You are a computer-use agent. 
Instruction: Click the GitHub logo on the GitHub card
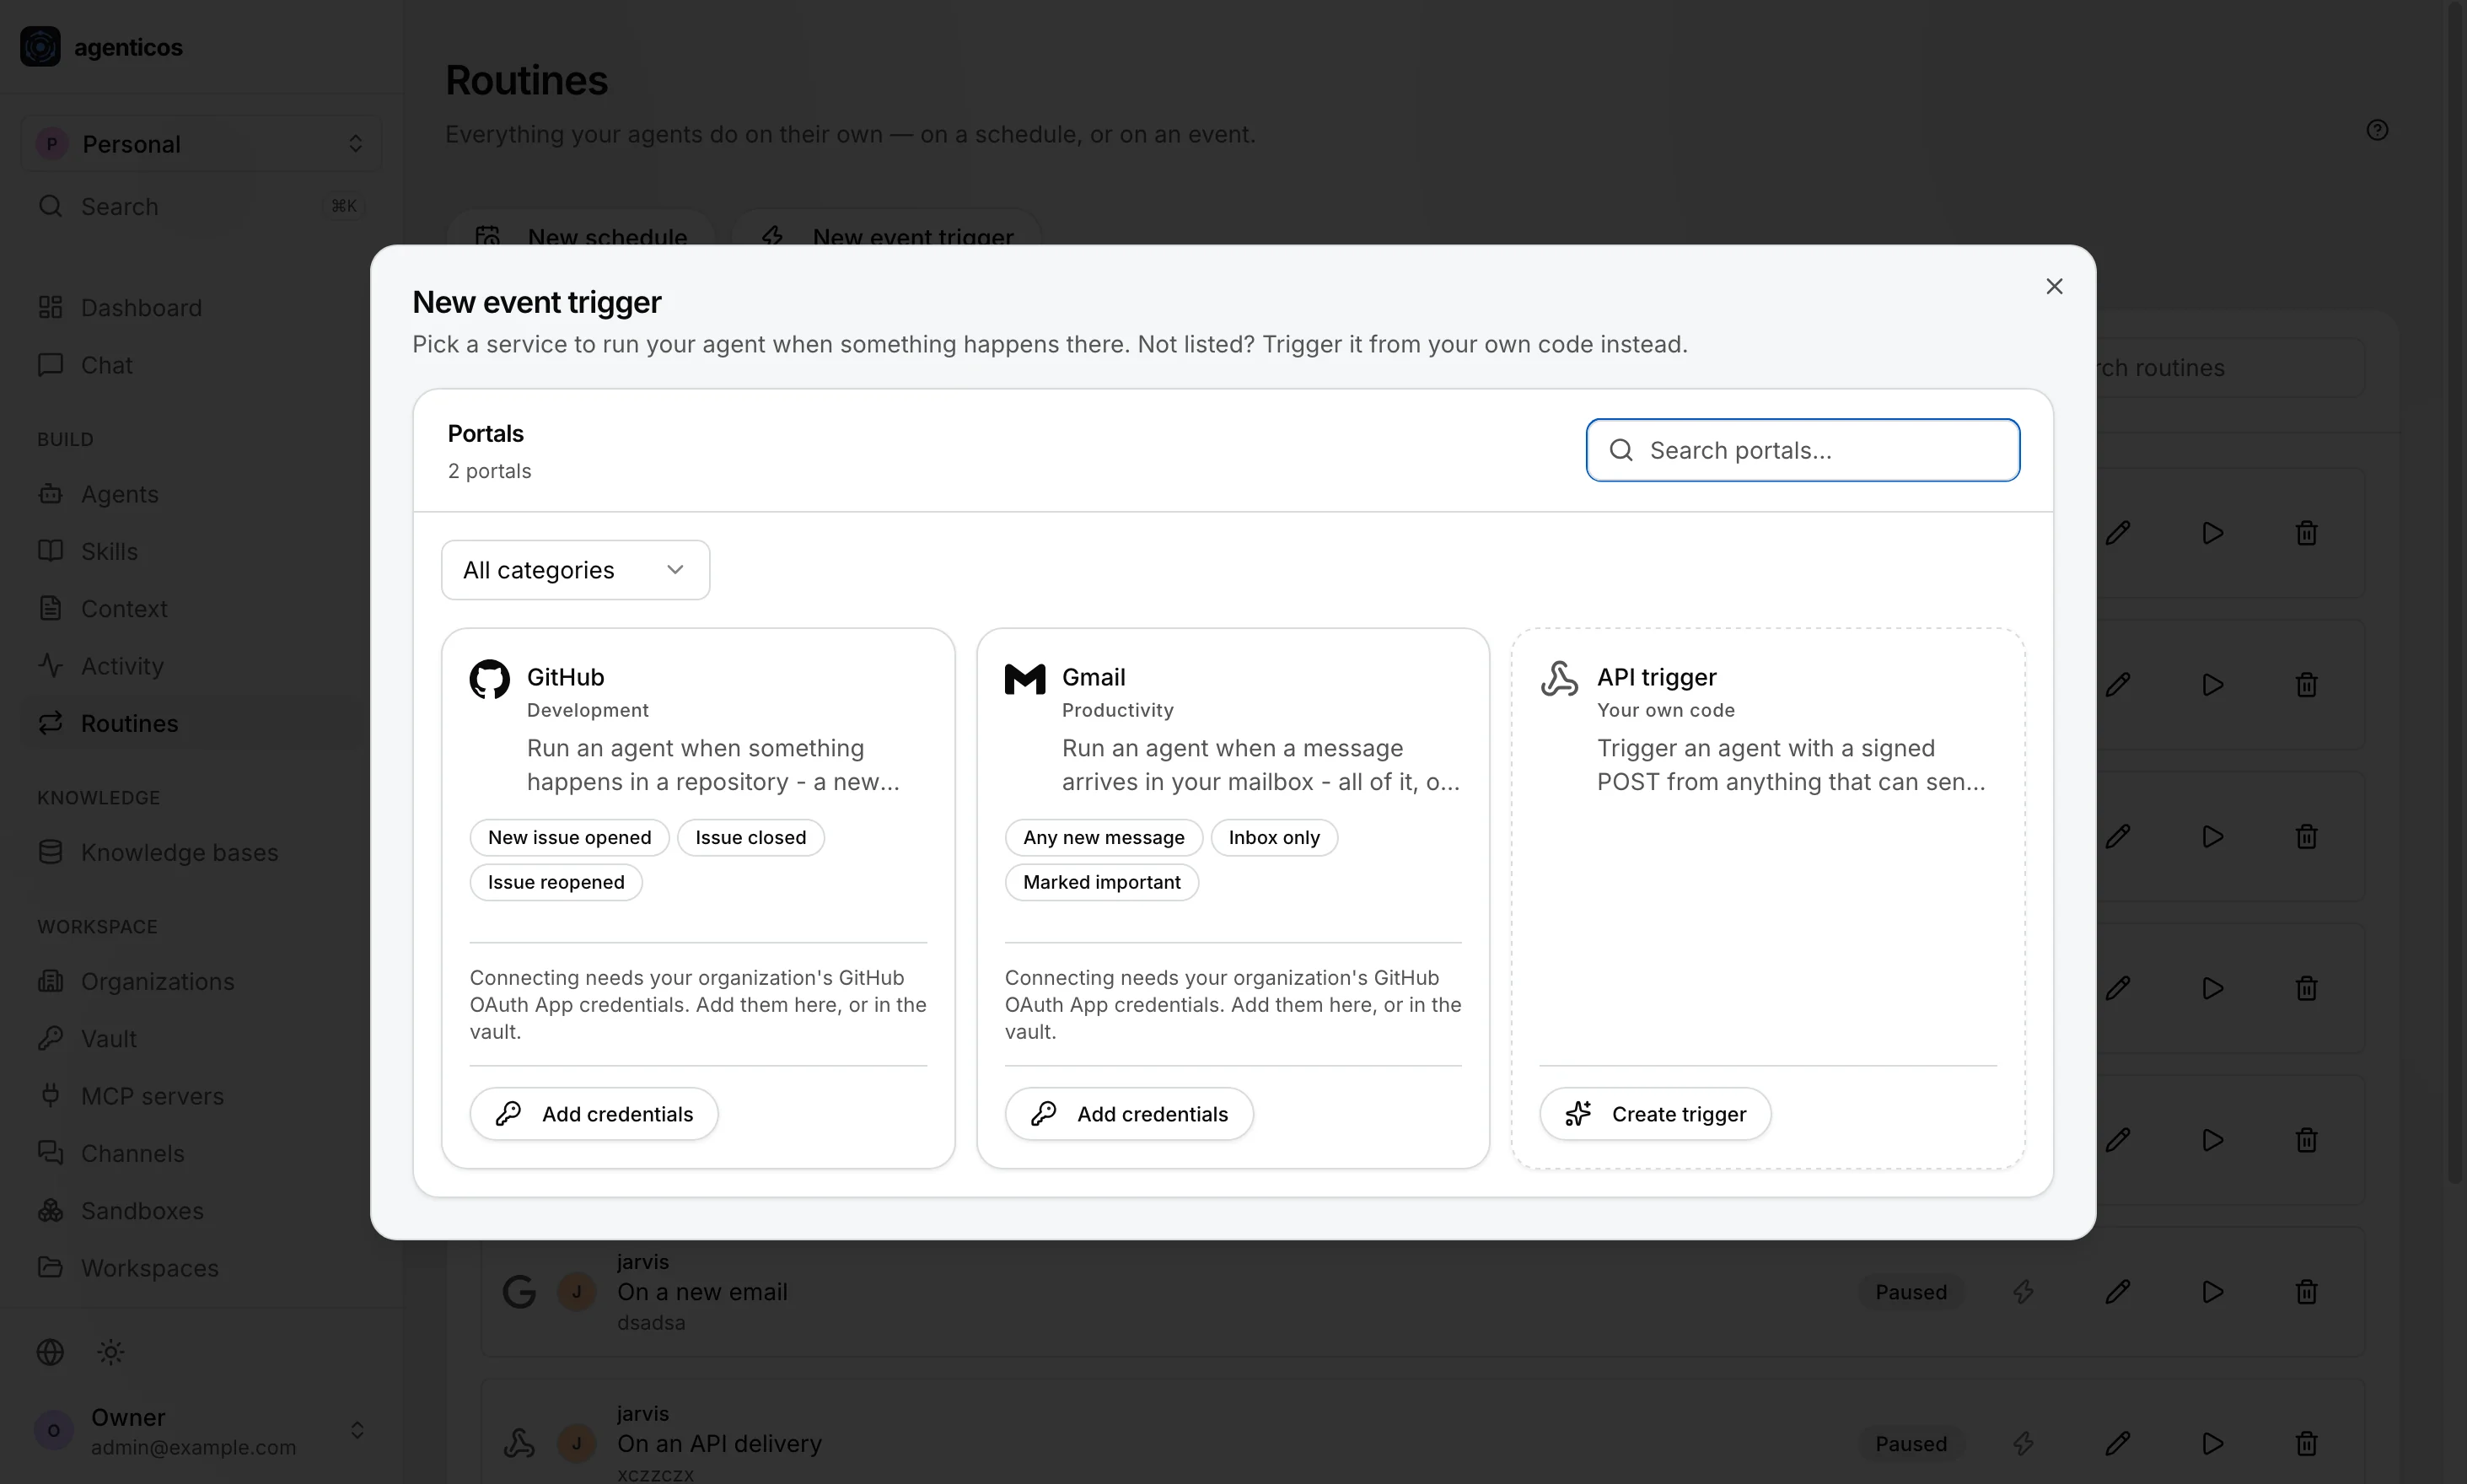490,679
